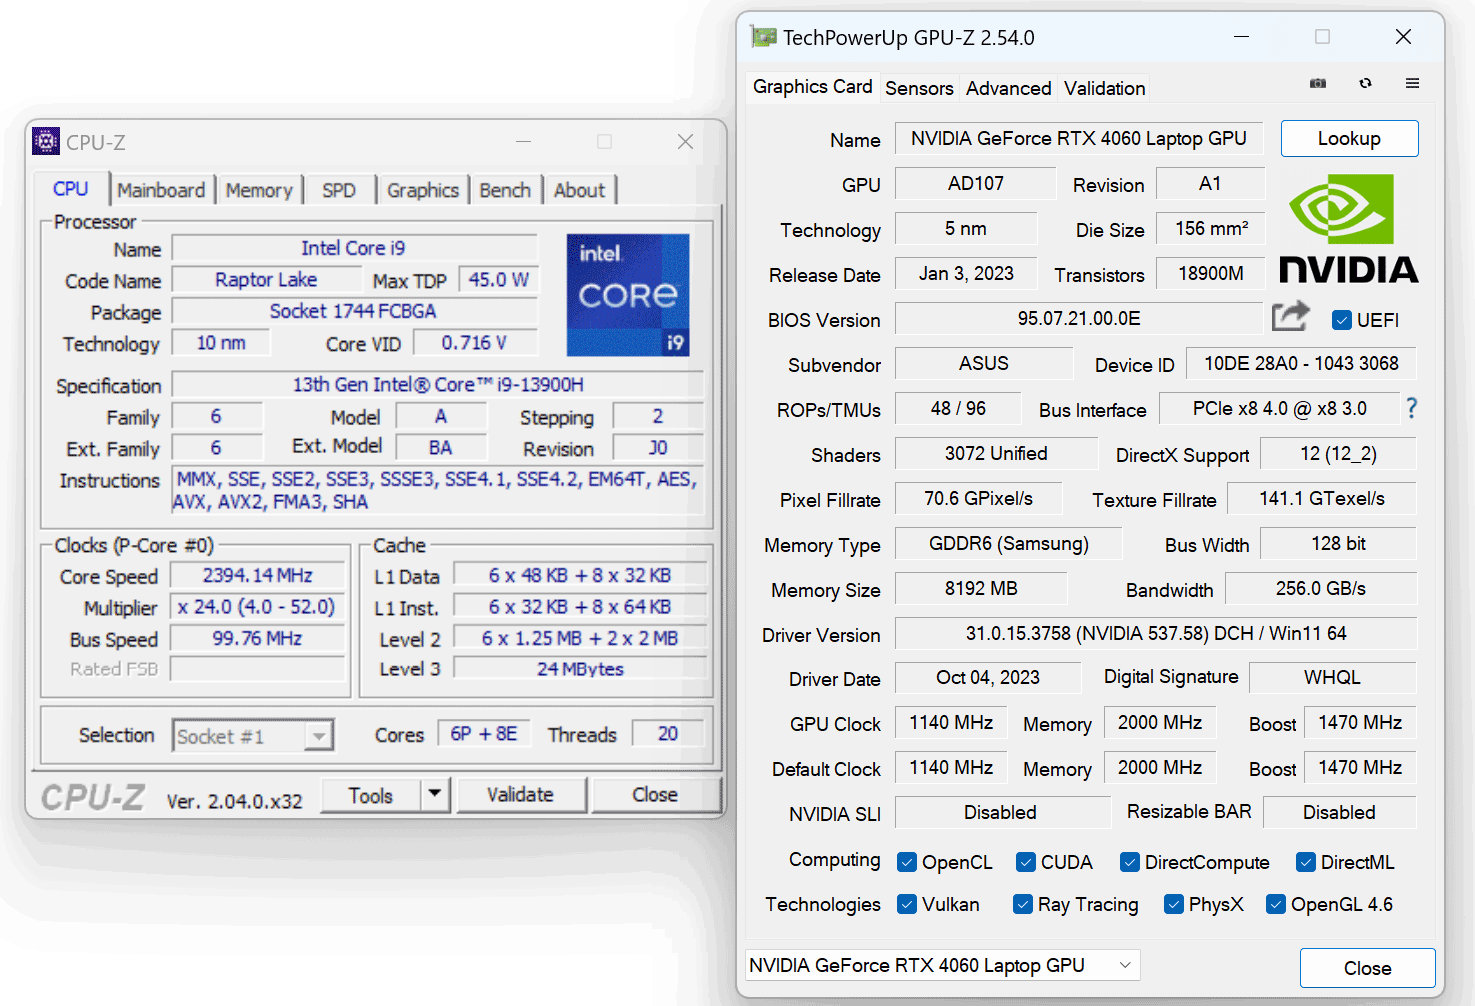Viewport: 1475px width, 1006px height.
Task: Click the BIOS Version field 95.07.21.00.0E
Action: tap(1078, 319)
